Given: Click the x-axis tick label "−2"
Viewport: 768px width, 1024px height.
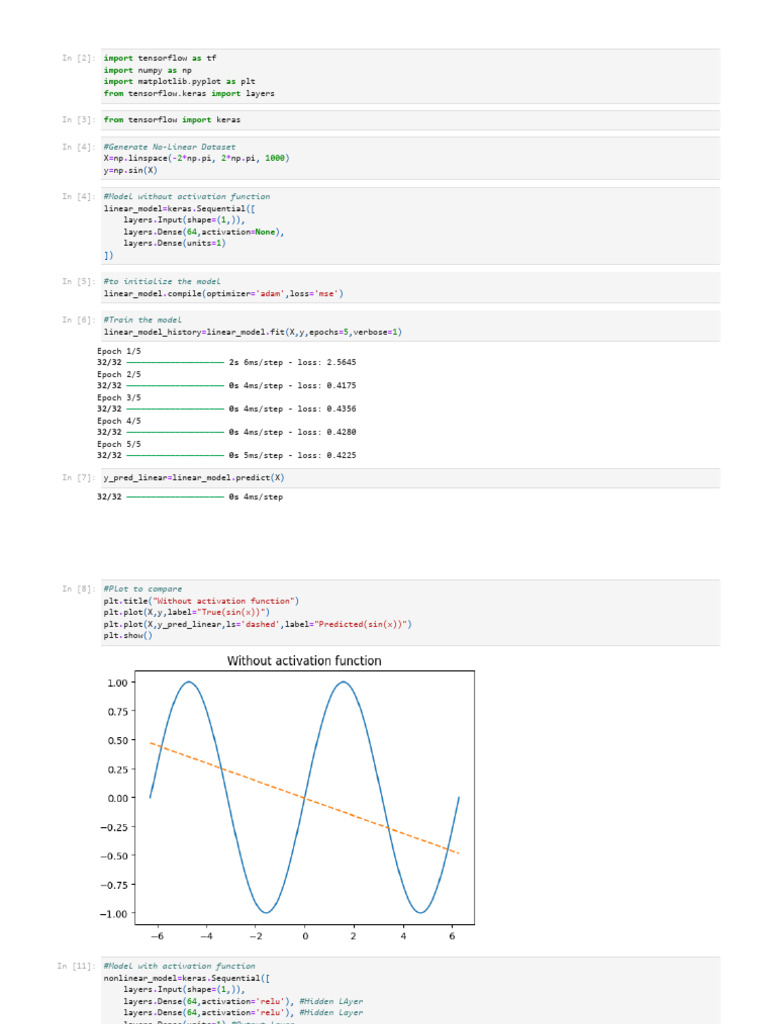Looking at the screenshot, I should coord(255,936).
